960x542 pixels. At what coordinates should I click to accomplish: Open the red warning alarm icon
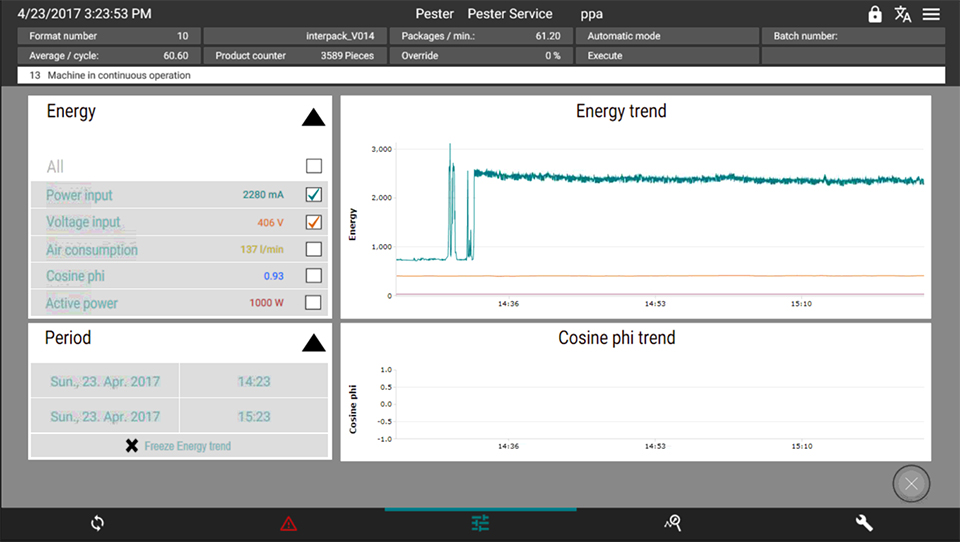pos(288,523)
